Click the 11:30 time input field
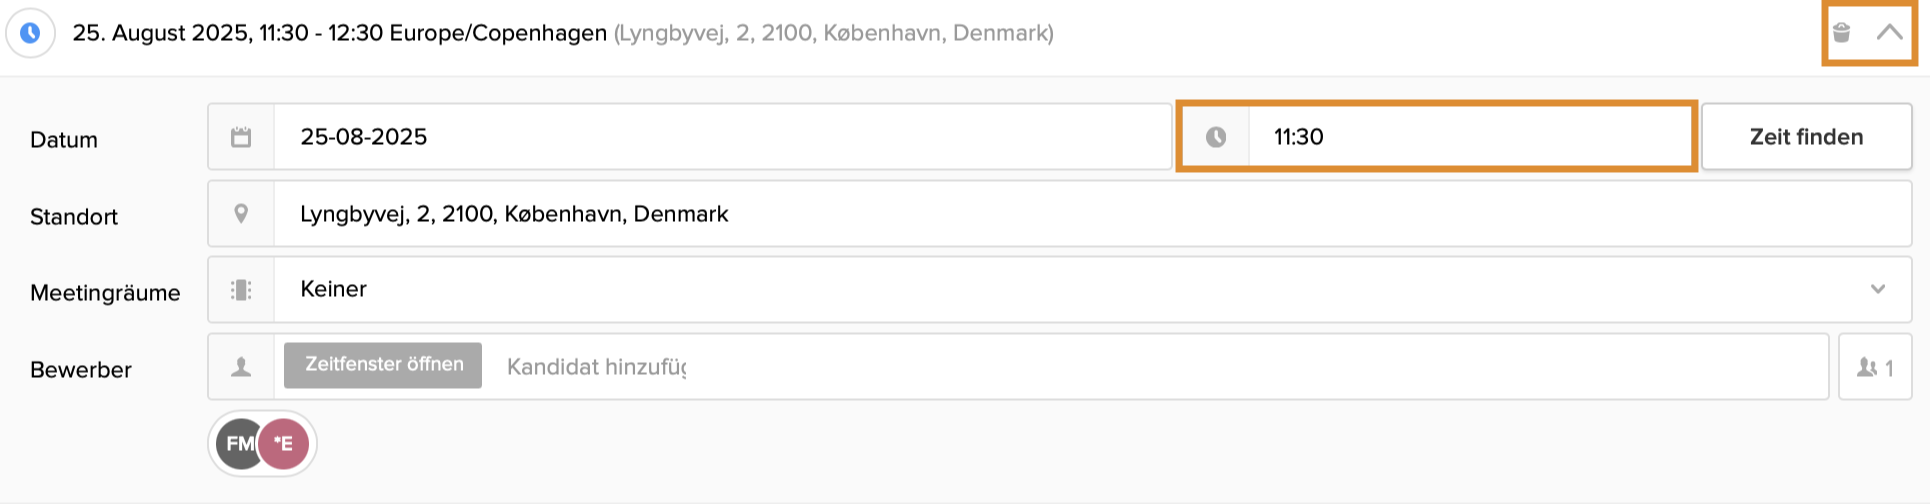Screen dimensions: 1930x504 [x=1470, y=137]
